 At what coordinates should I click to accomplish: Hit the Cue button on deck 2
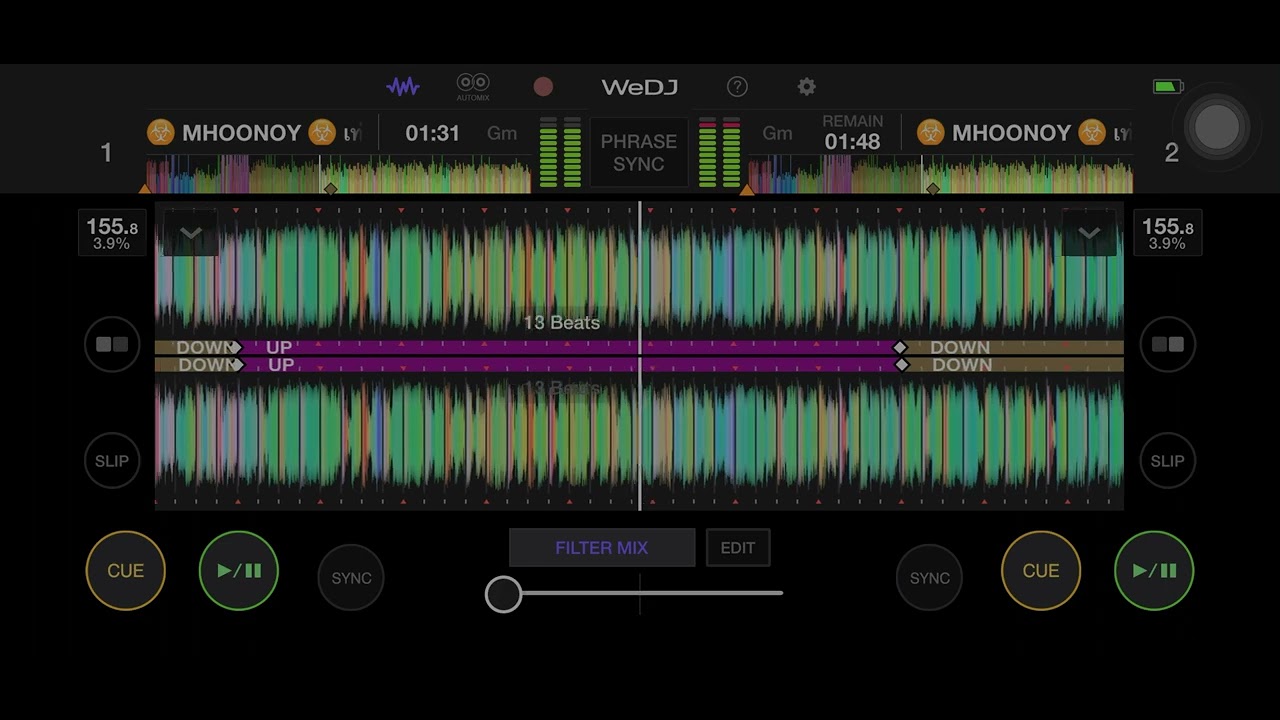(1041, 571)
